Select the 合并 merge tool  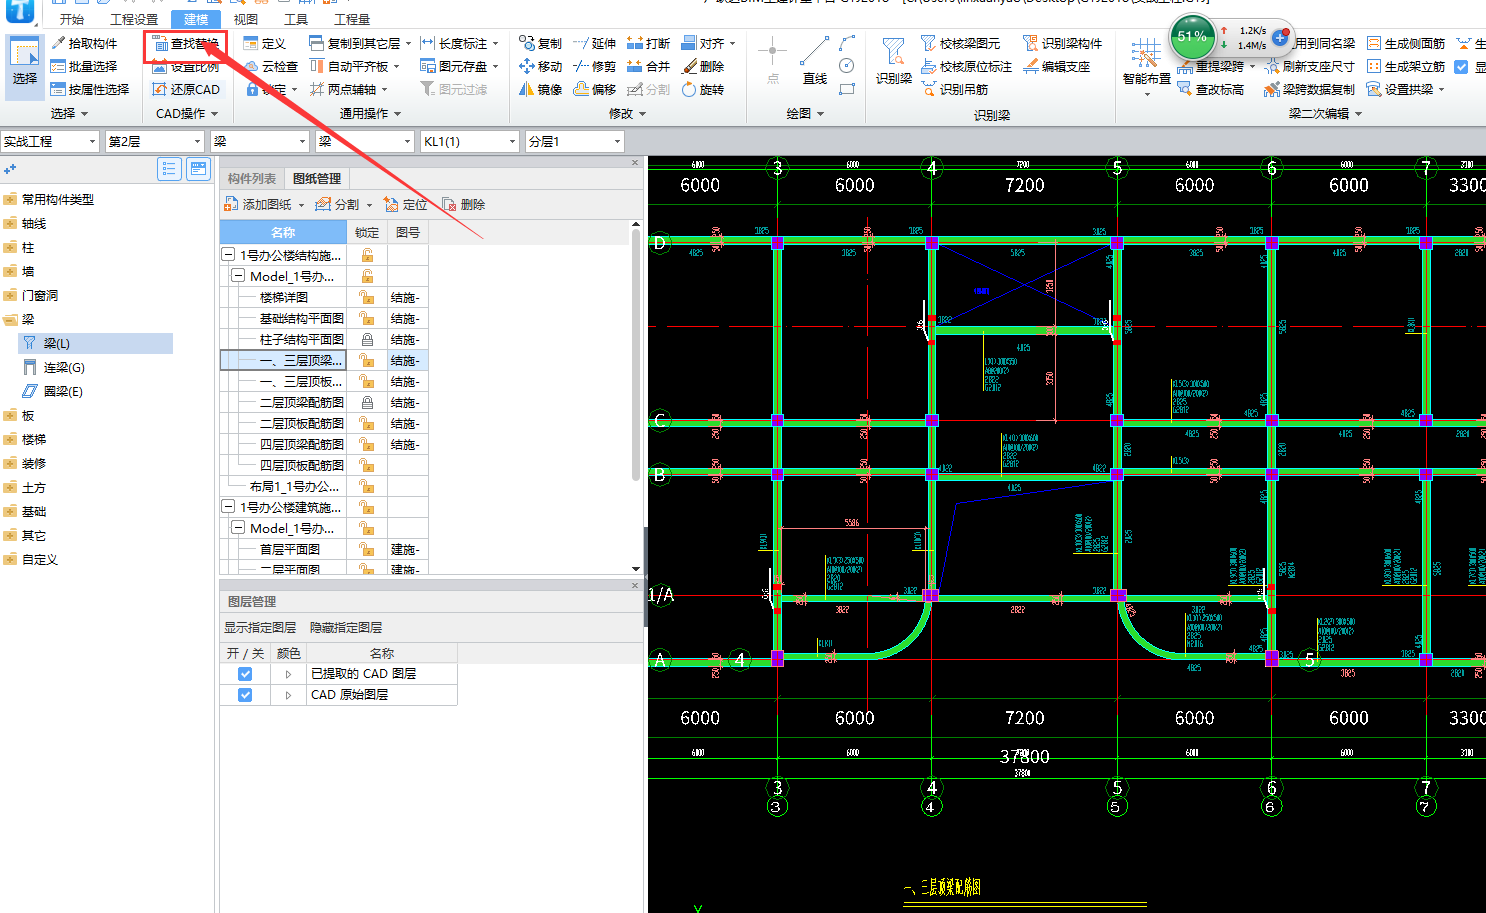pyautogui.click(x=649, y=66)
